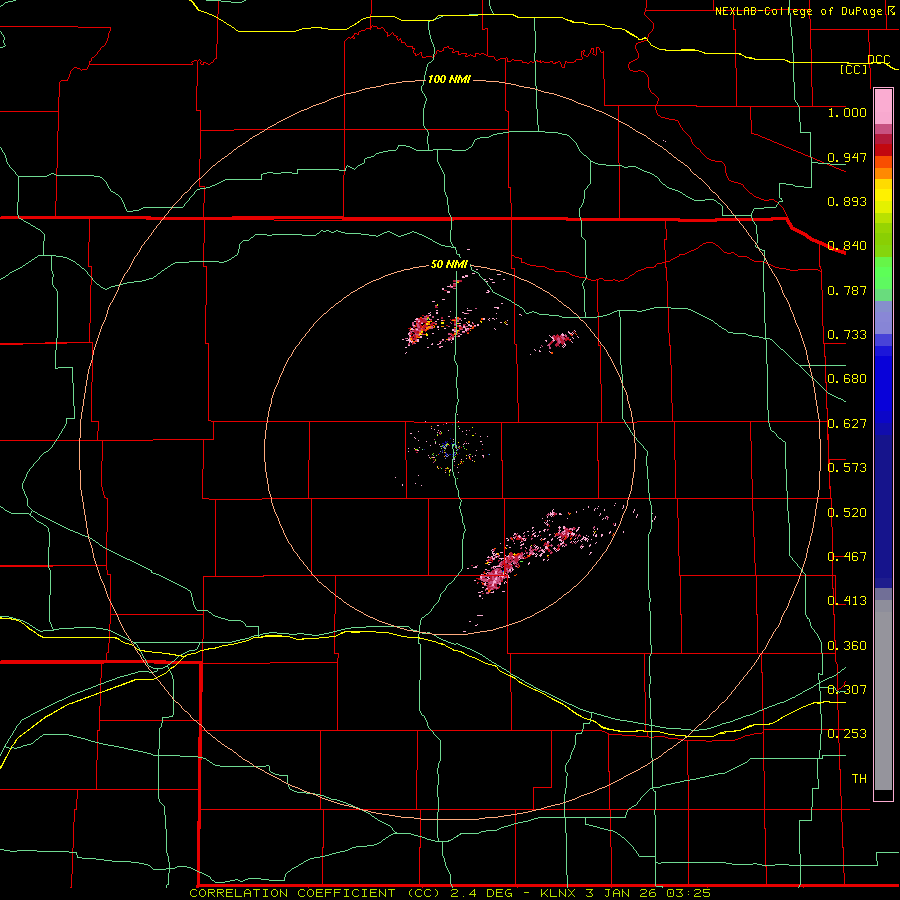Click the small northeast radar echo cluster
Viewport: 900px width, 900px height.
[560, 341]
